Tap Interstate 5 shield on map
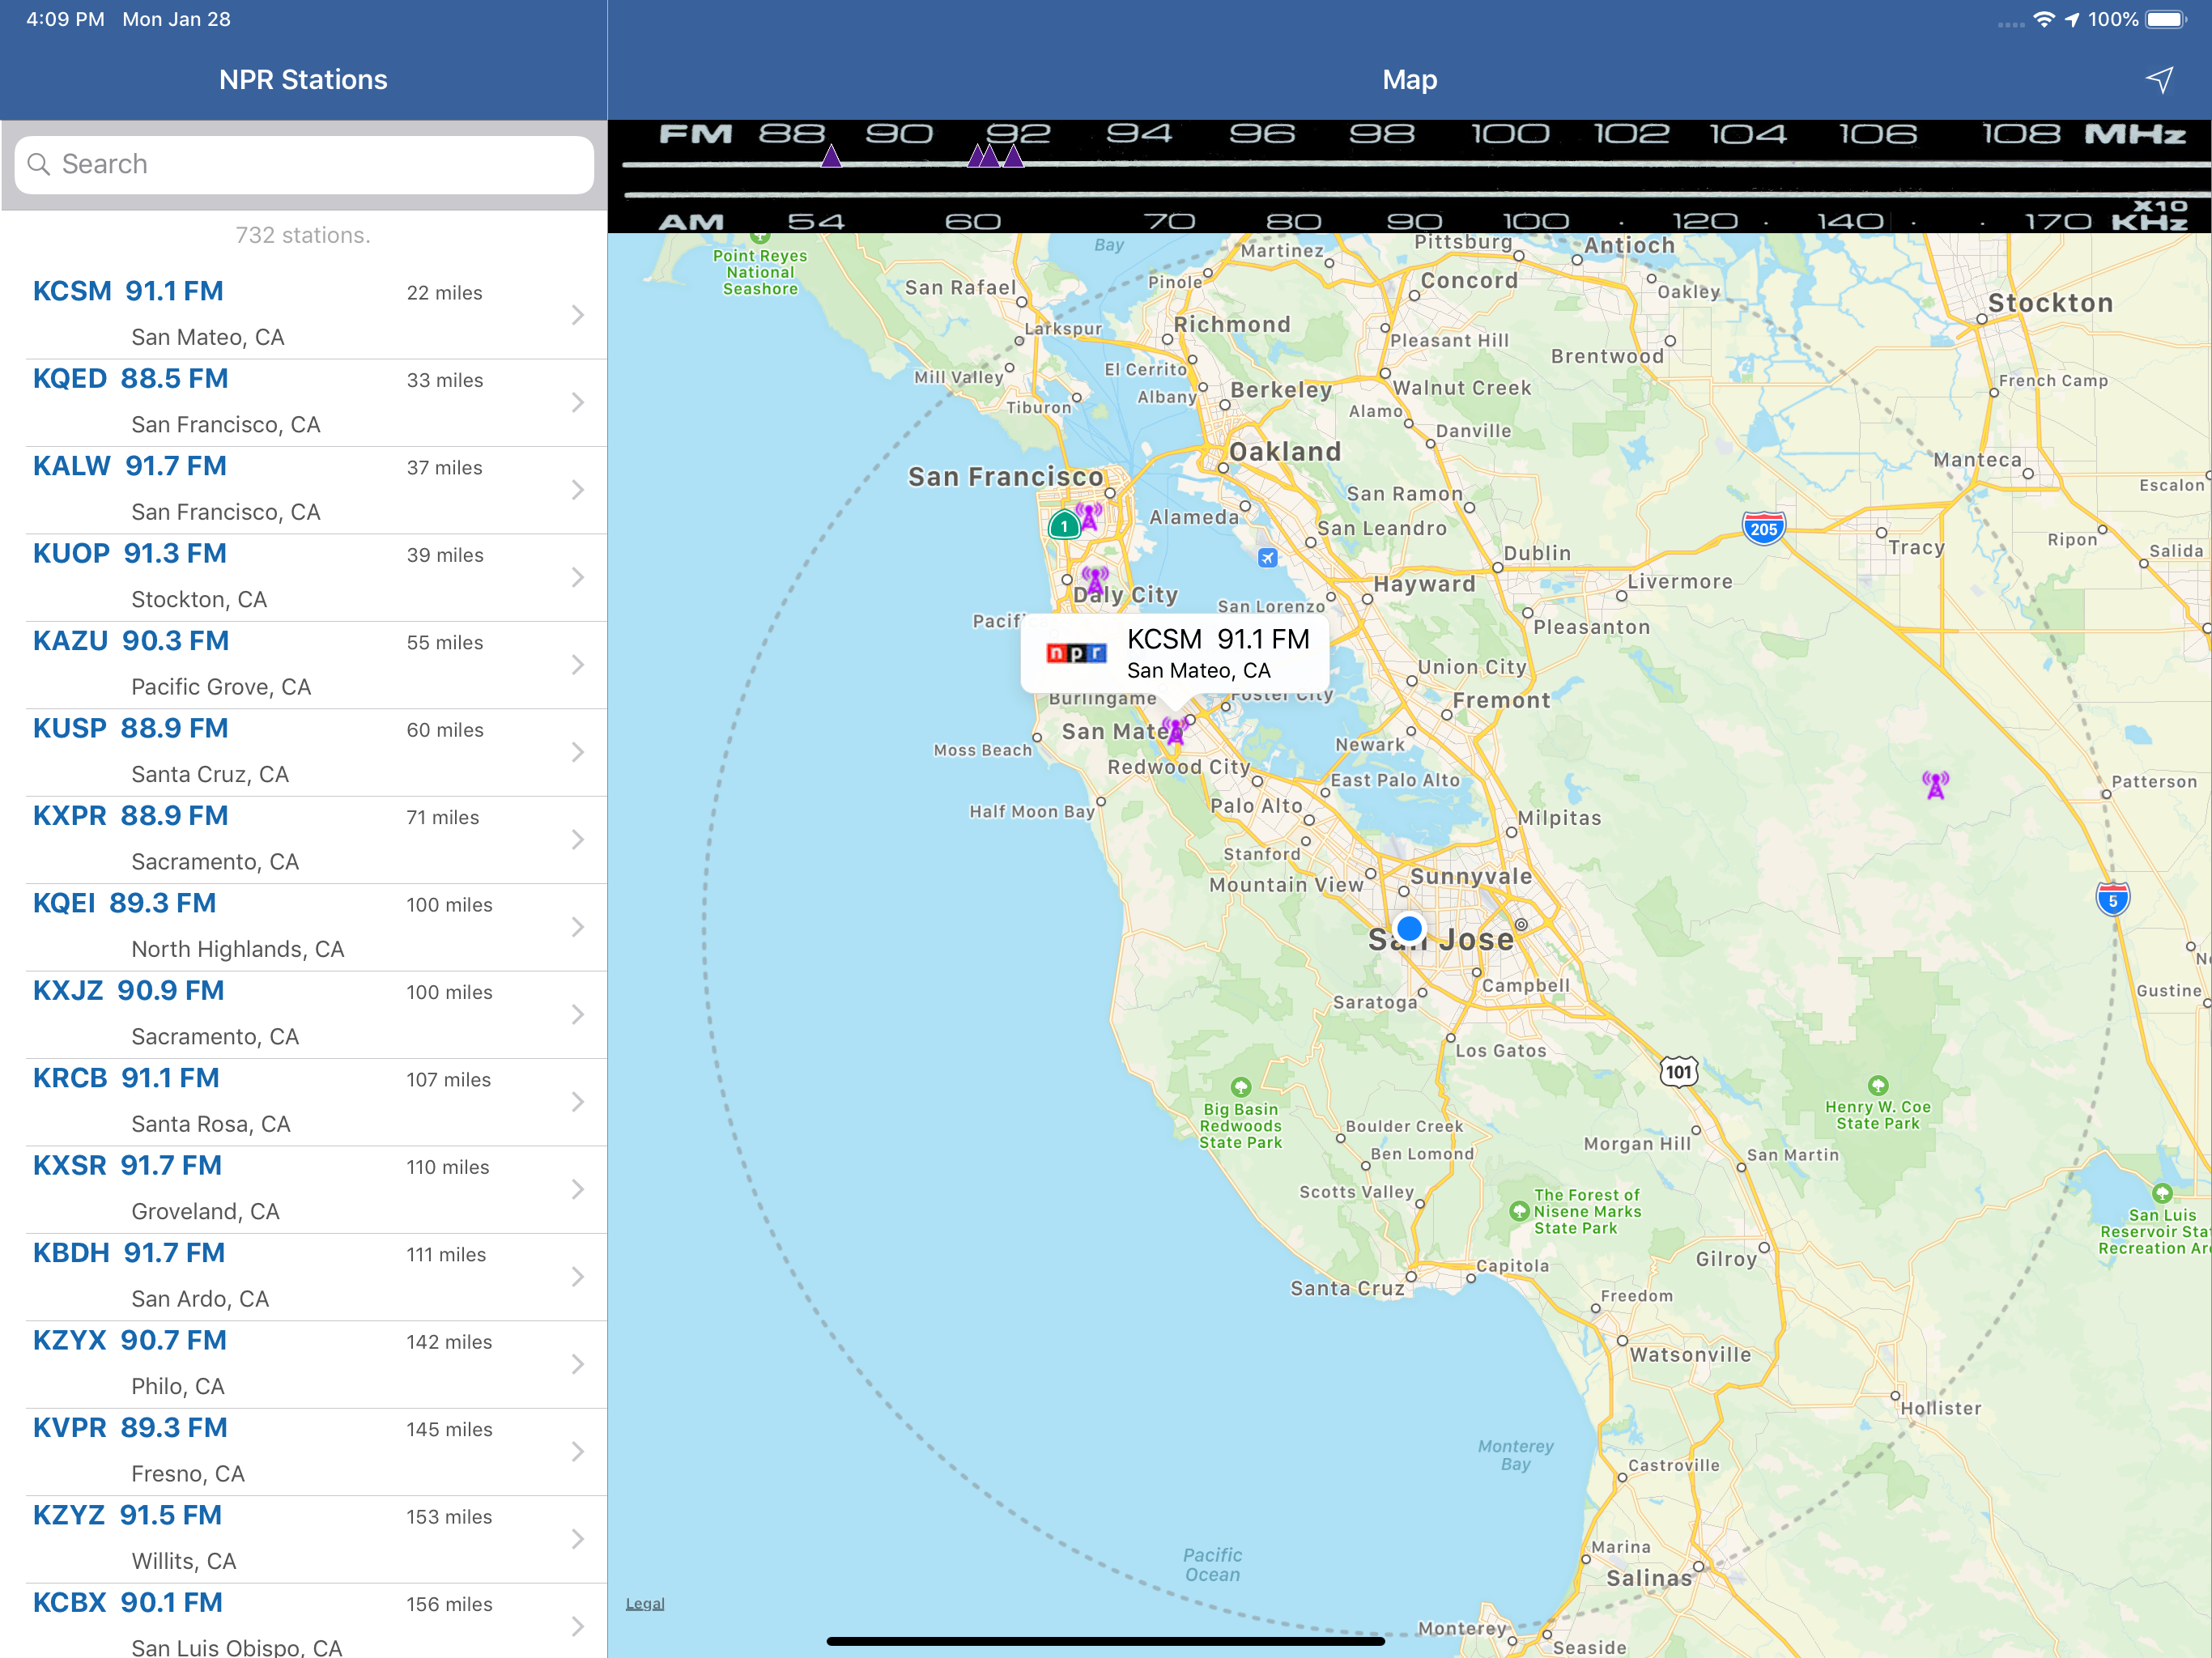Screen dimensions: 2212x1658 (x=2113, y=899)
